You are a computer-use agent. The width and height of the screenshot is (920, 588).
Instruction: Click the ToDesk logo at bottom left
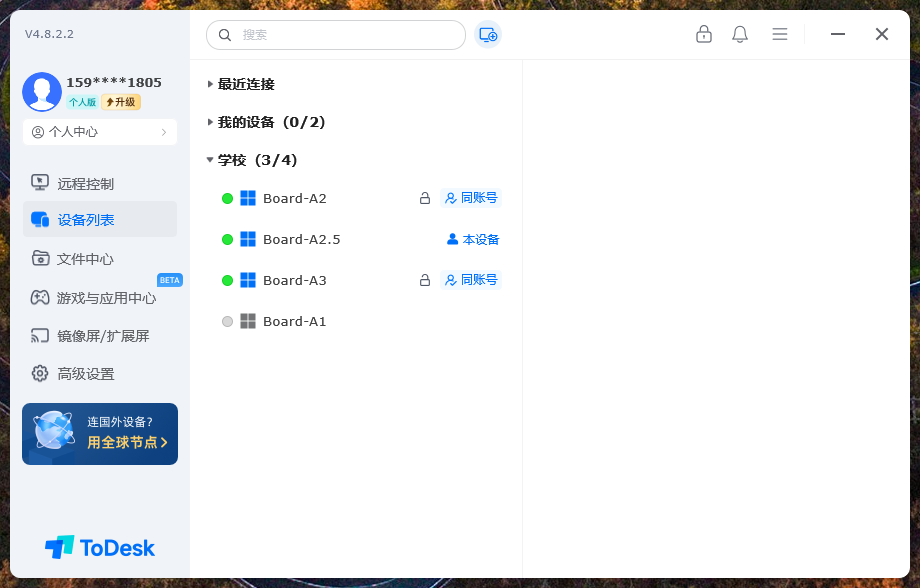(x=100, y=547)
